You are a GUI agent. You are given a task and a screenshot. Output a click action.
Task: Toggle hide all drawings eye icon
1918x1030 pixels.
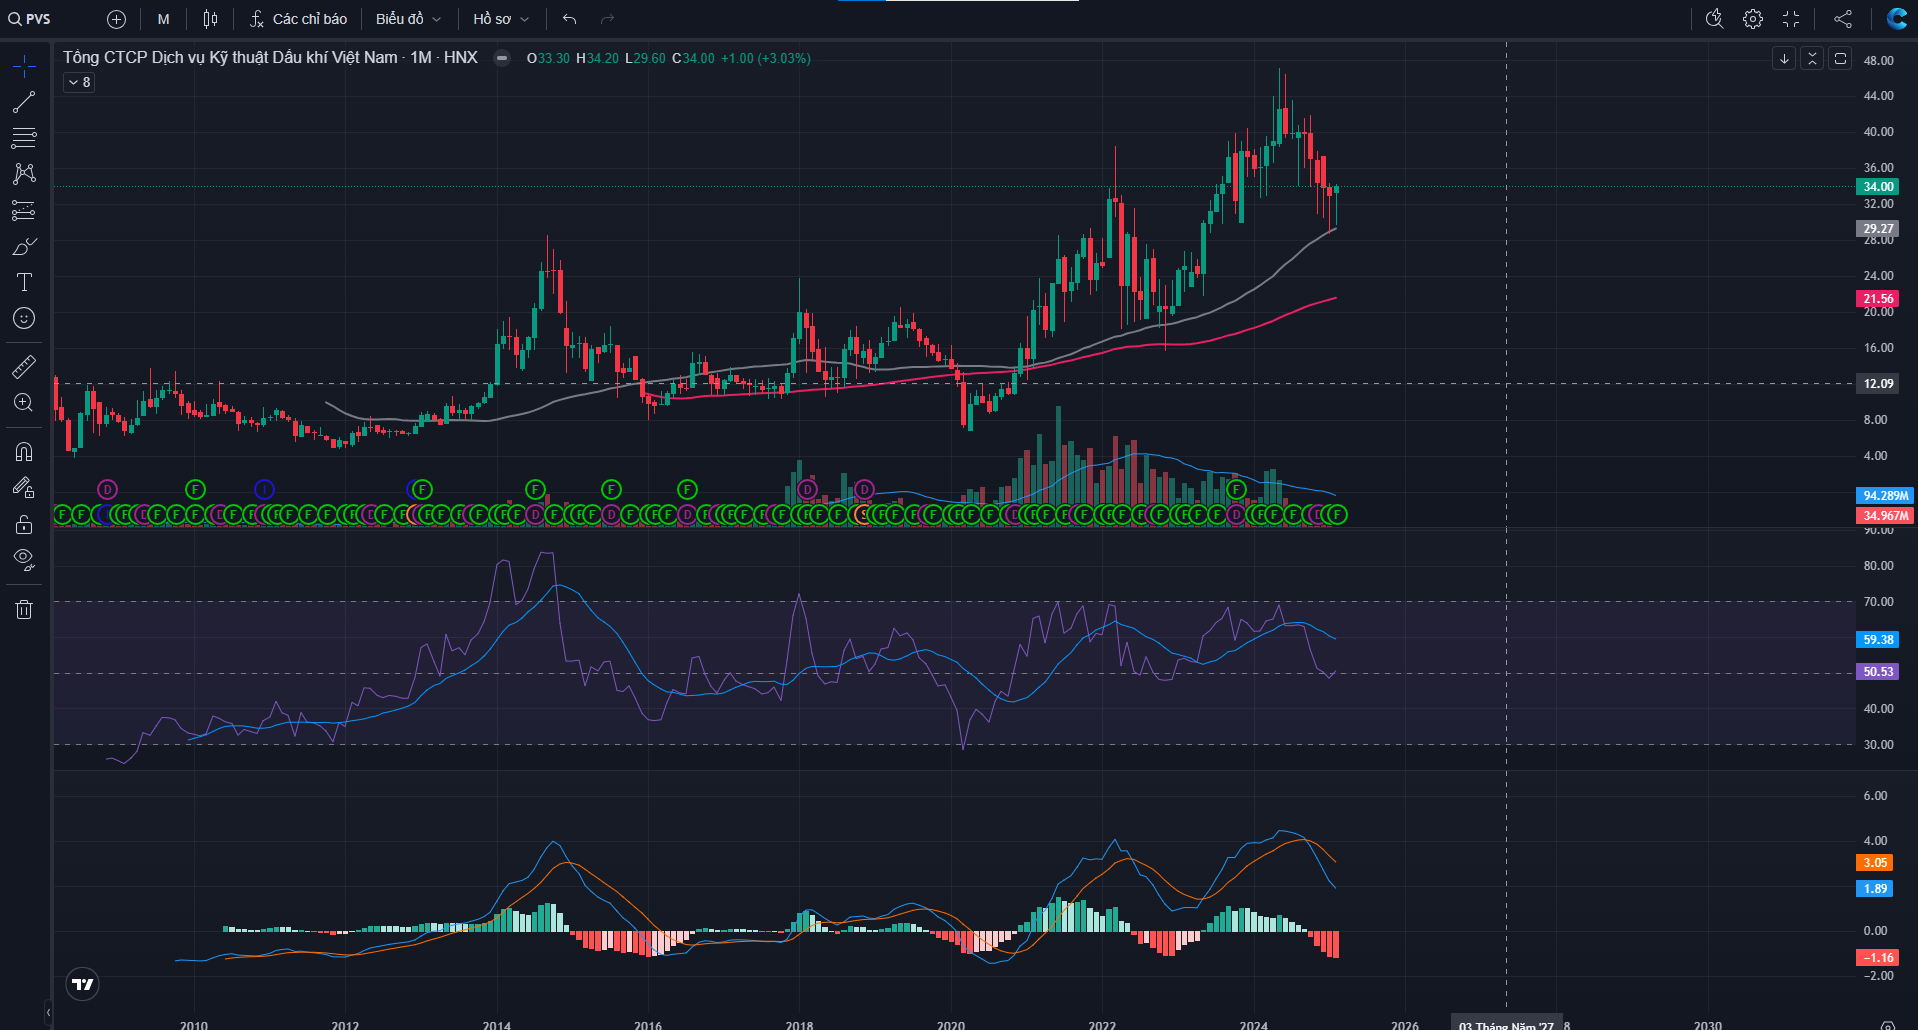pos(24,560)
